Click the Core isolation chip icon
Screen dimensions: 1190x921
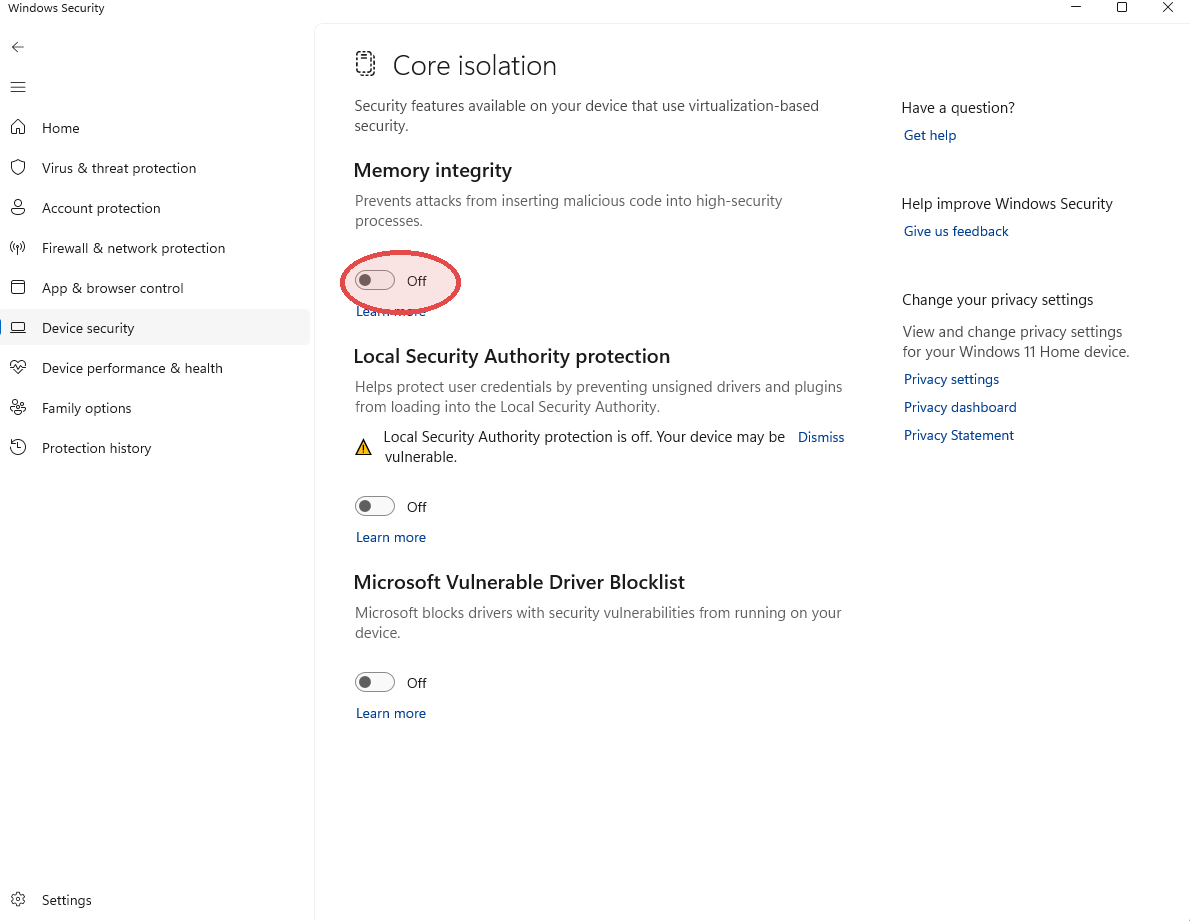pyautogui.click(x=365, y=64)
